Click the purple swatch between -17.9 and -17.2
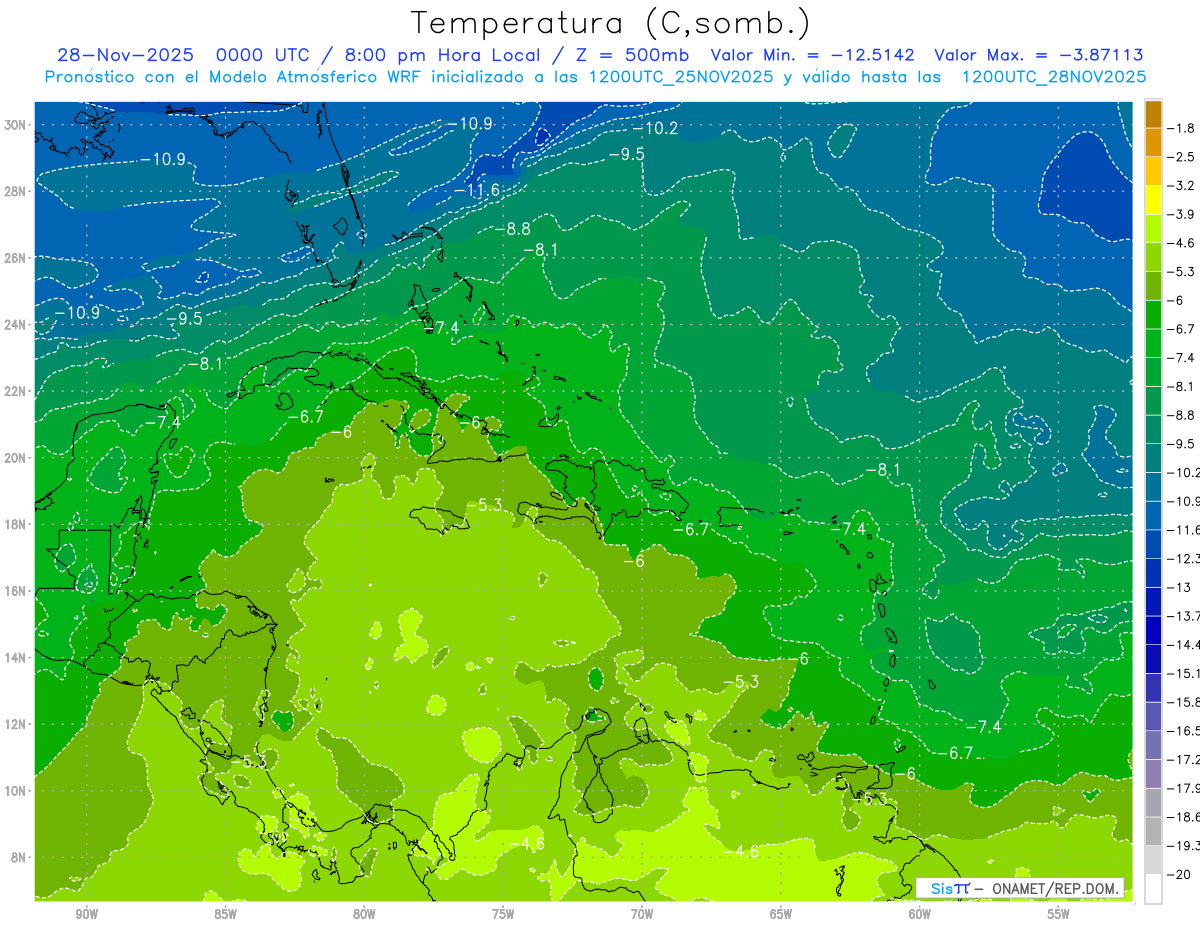1200x927 pixels. 1153,775
